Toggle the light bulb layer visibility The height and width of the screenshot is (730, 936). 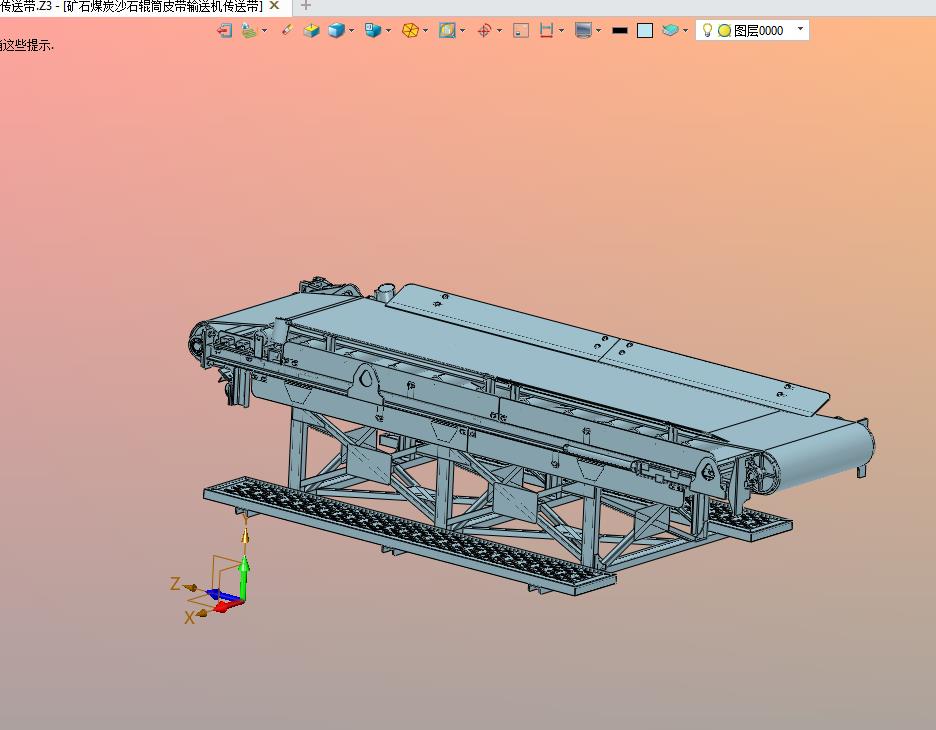pyautogui.click(x=708, y=31)
